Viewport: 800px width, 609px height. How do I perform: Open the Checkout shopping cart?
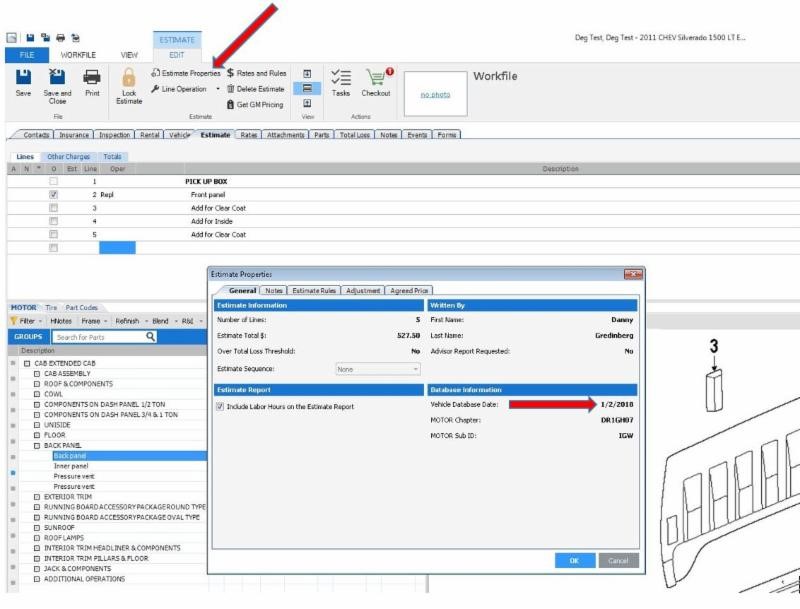pos(376,78)
